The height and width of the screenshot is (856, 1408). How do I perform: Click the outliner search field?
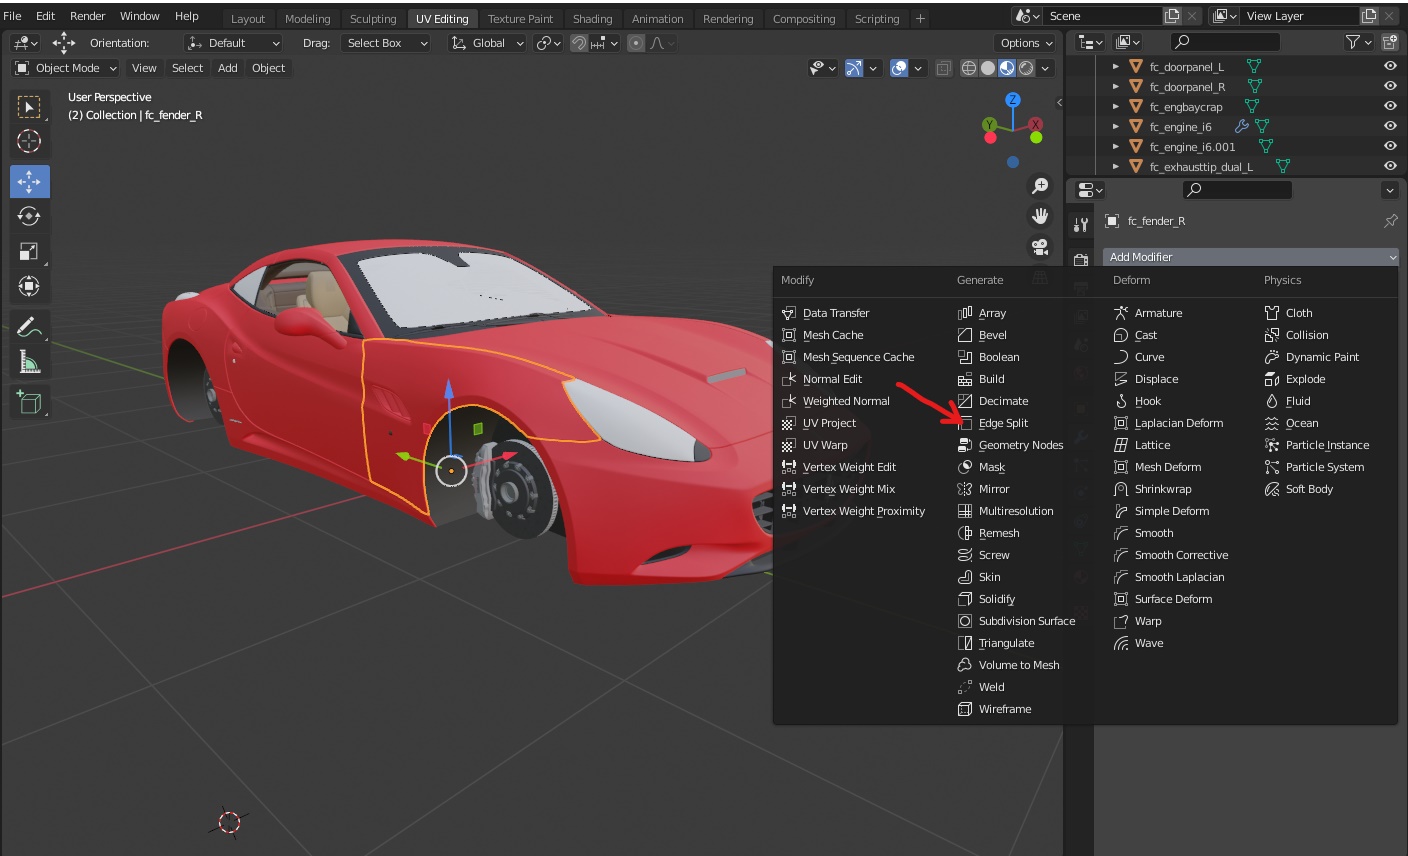tap(1225, 42)
